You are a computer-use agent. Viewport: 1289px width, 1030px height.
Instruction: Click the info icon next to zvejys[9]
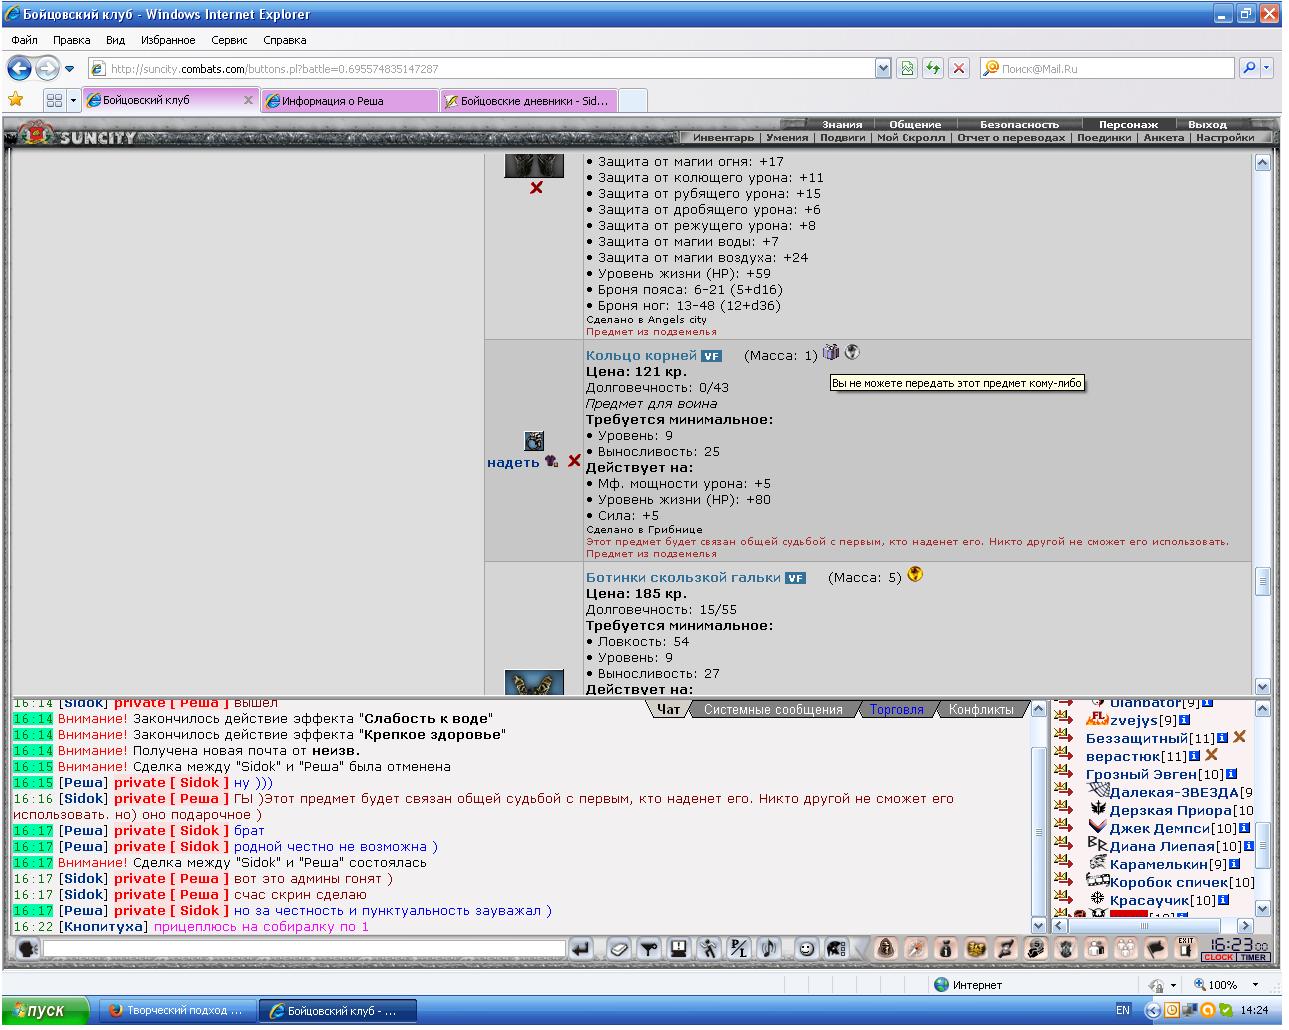click(1185, 720)
